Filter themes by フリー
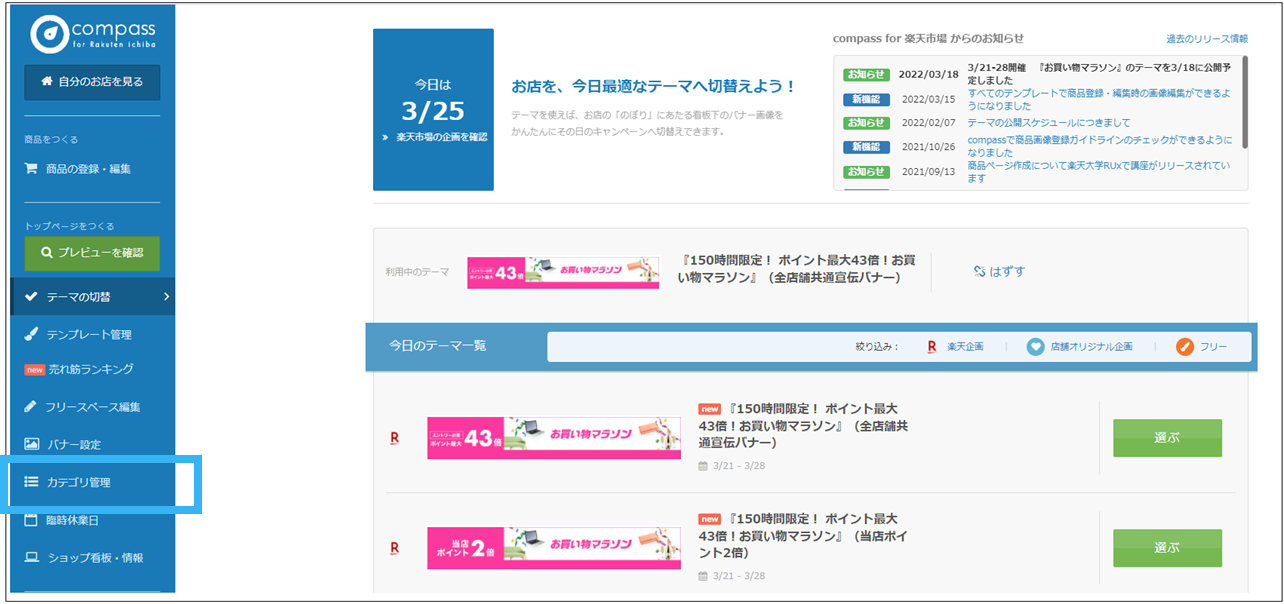The image size is (1284, 604). 1202,347
